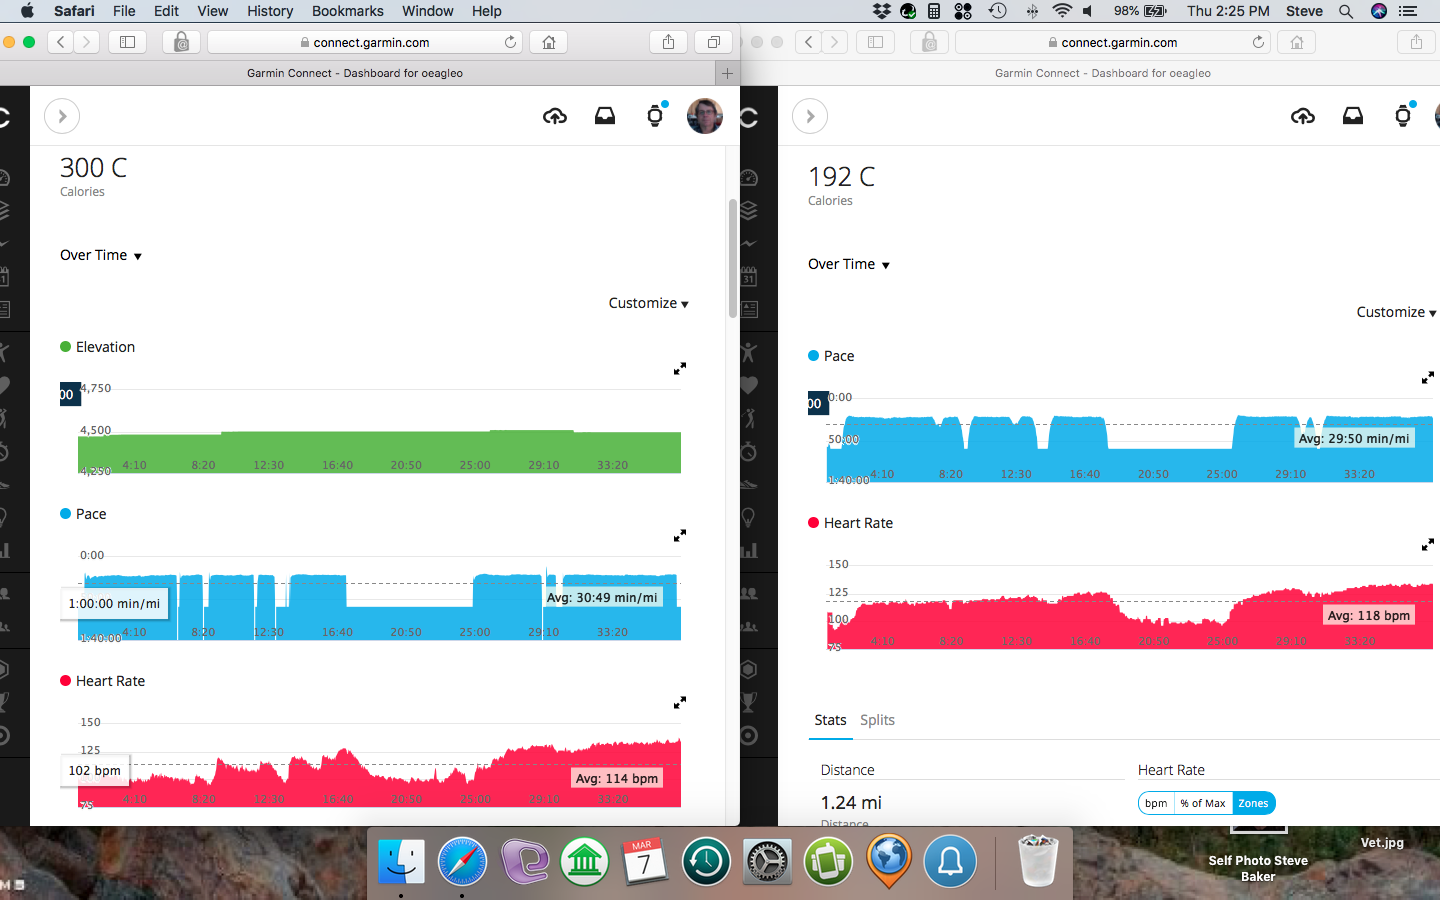Select the Stats tab
This screenshot has width=1440, height=900.
(830, 720)
